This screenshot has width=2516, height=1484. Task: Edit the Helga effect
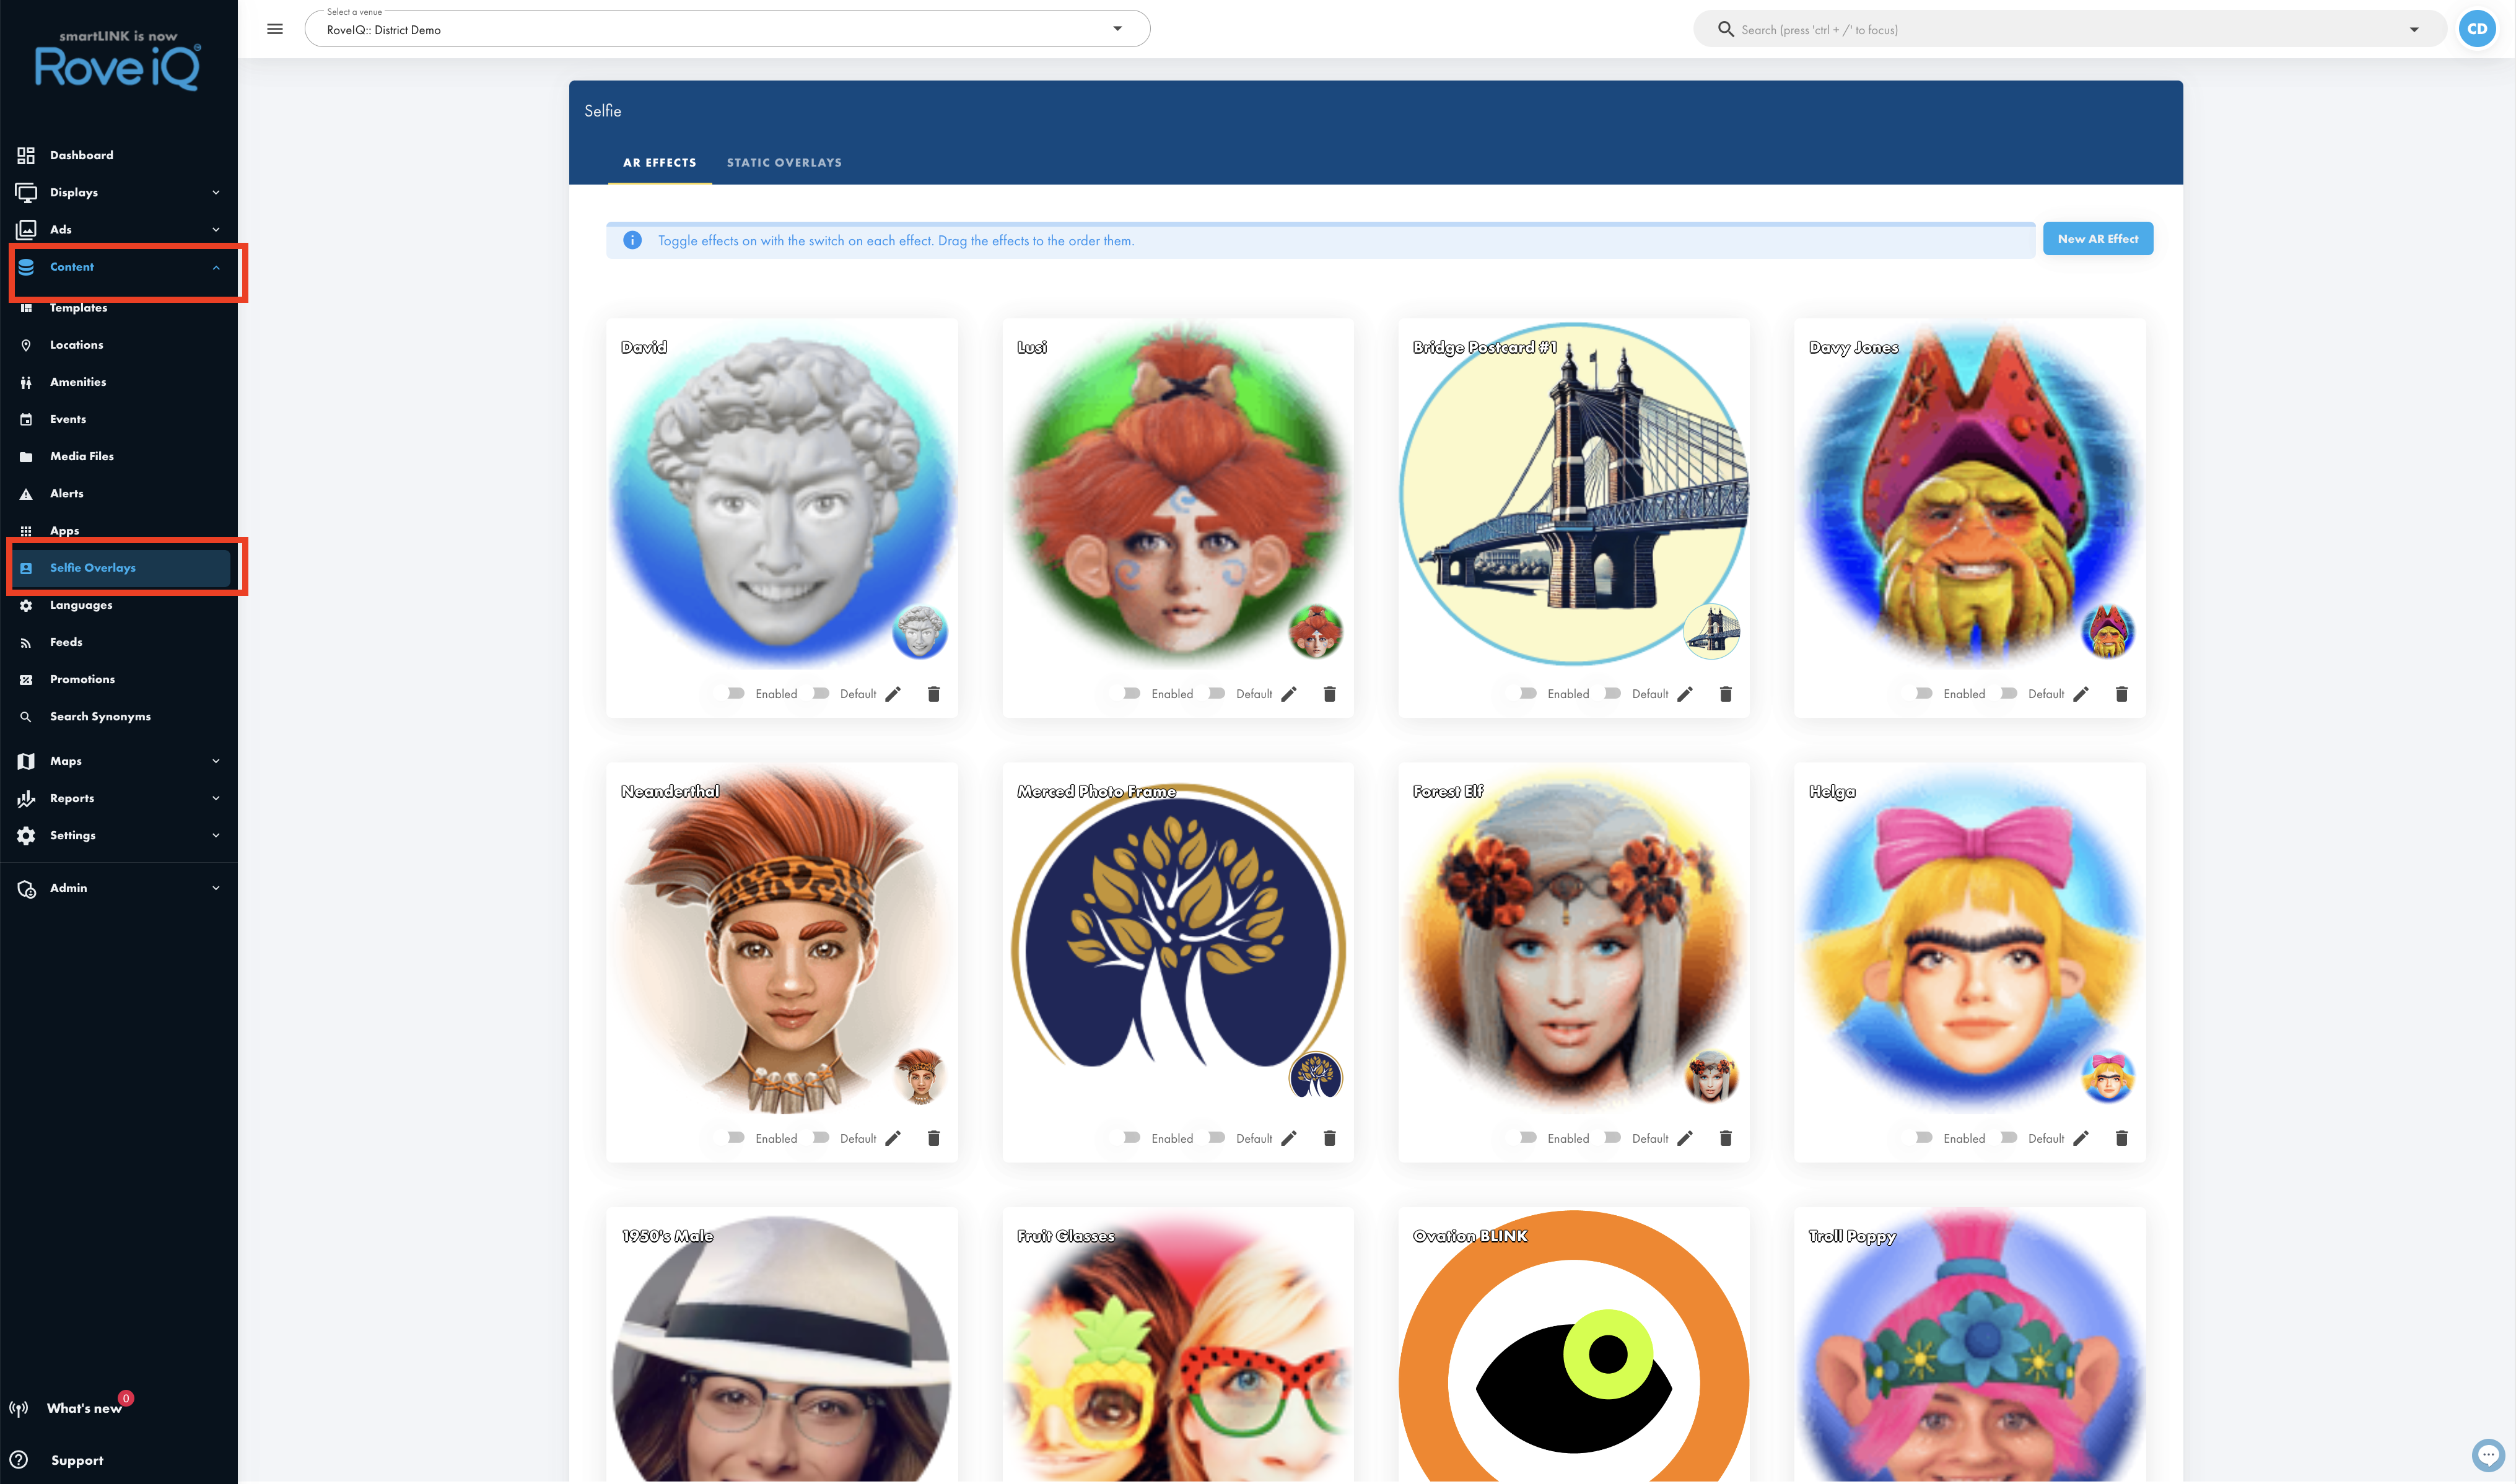click(x=2081, y=1138)
